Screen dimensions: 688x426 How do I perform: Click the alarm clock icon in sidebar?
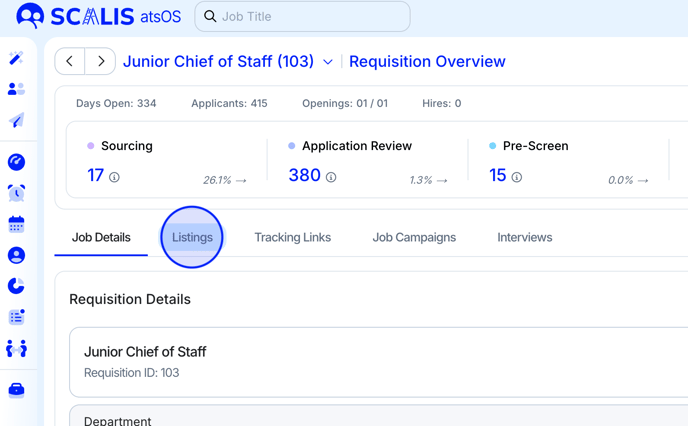[x=16, y=193]
